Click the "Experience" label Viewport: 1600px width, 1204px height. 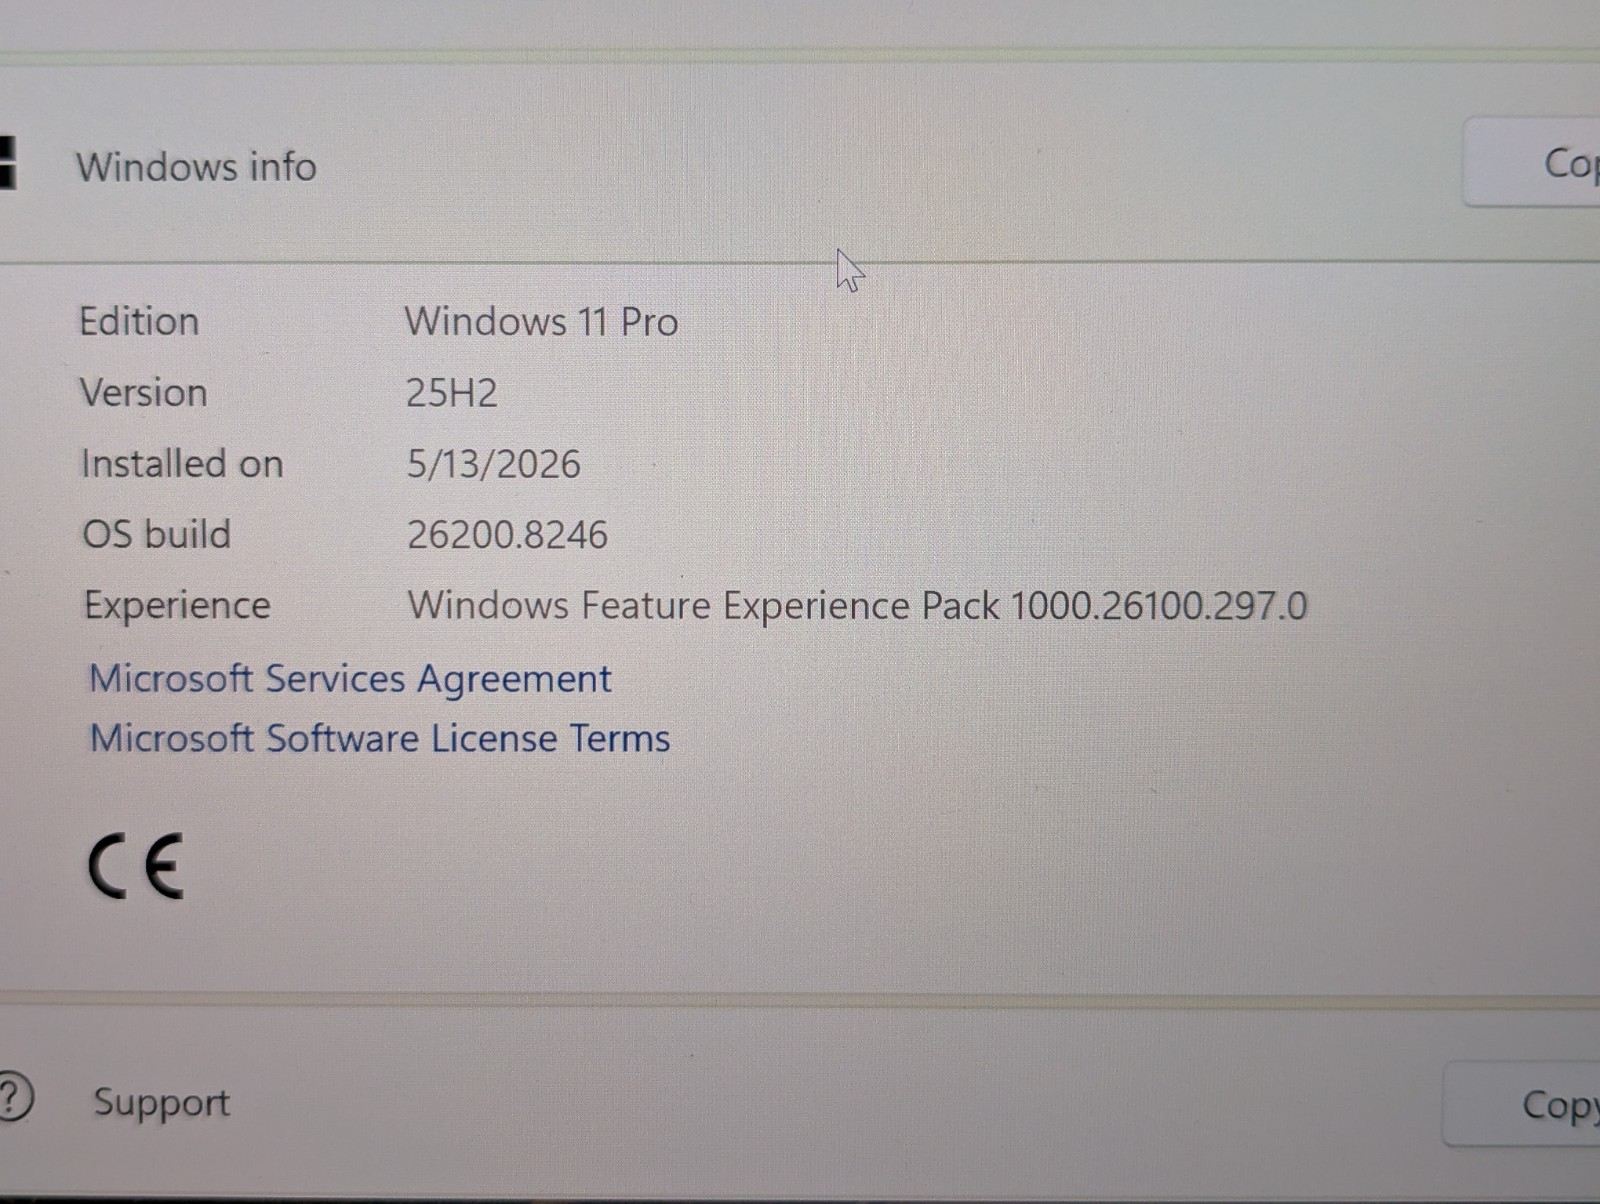point(177,606)
